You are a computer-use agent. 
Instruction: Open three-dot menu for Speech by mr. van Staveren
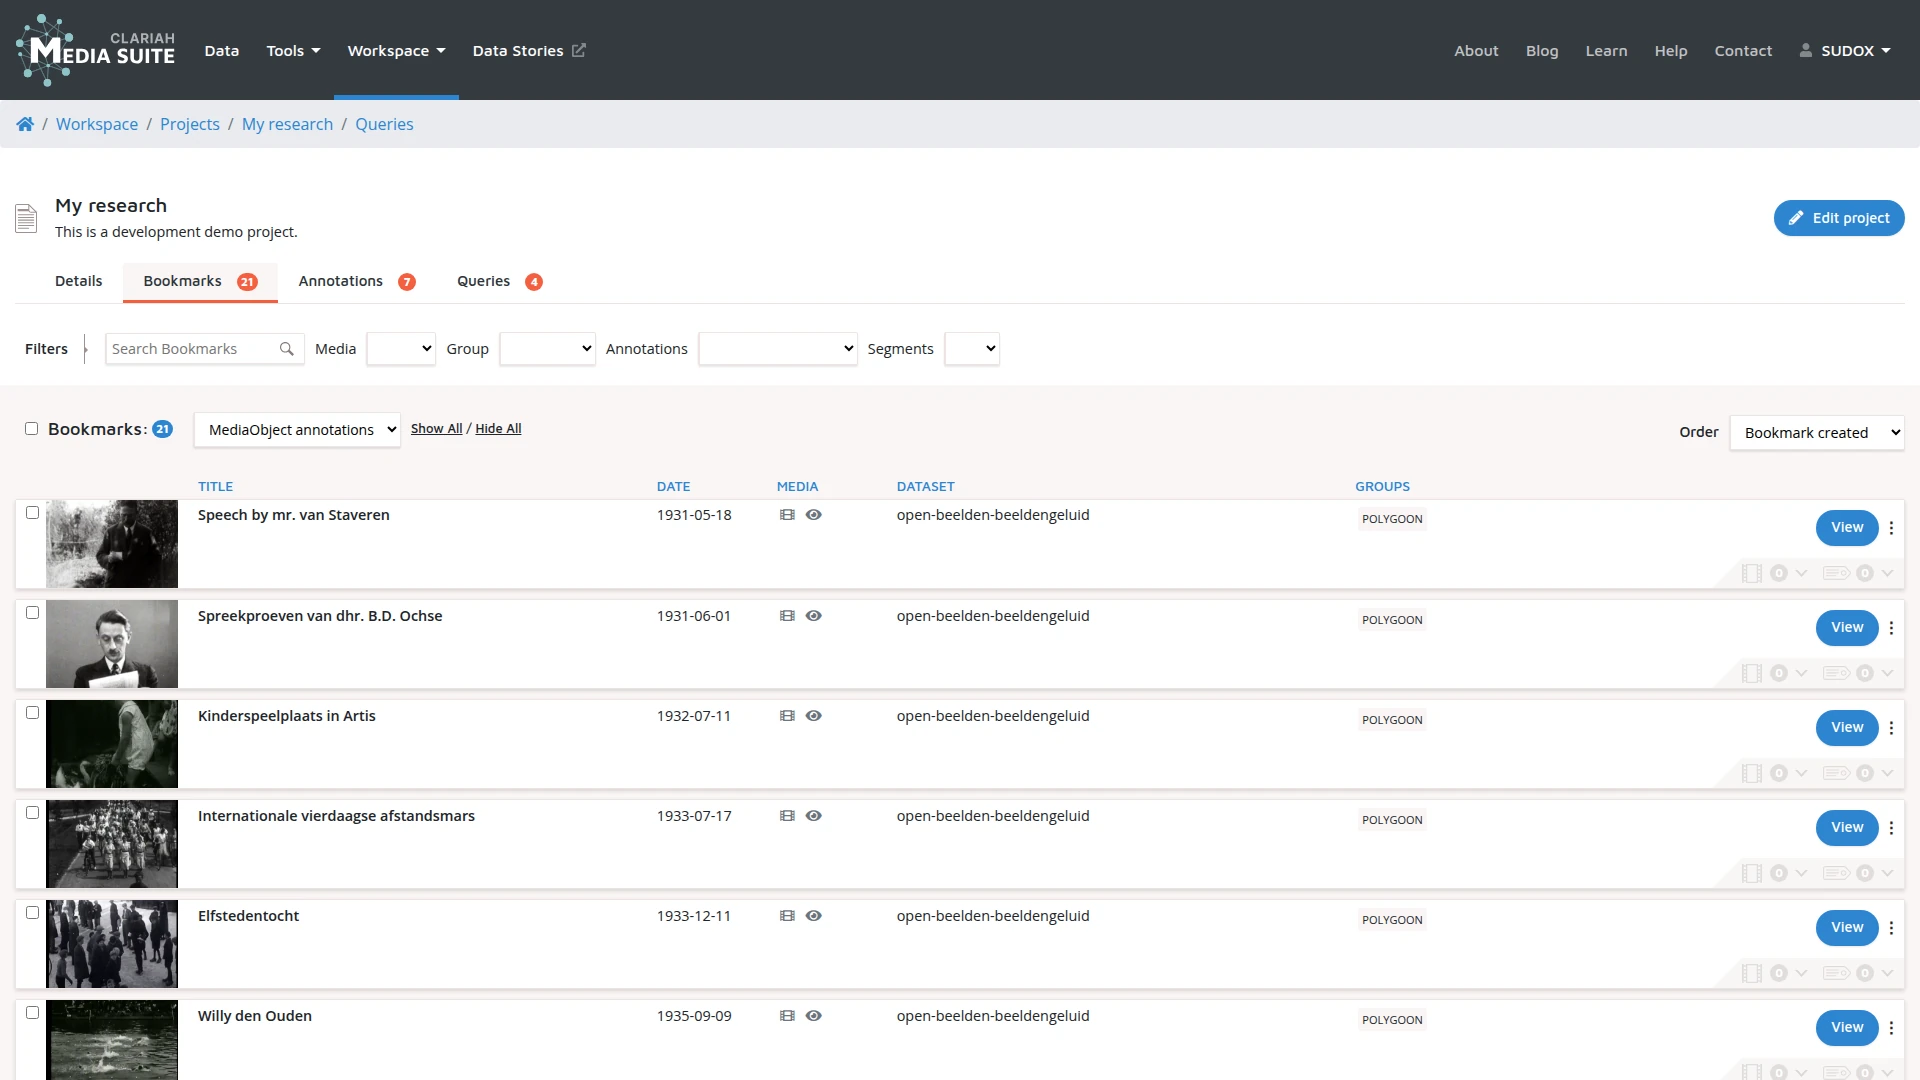point(1891,528)
